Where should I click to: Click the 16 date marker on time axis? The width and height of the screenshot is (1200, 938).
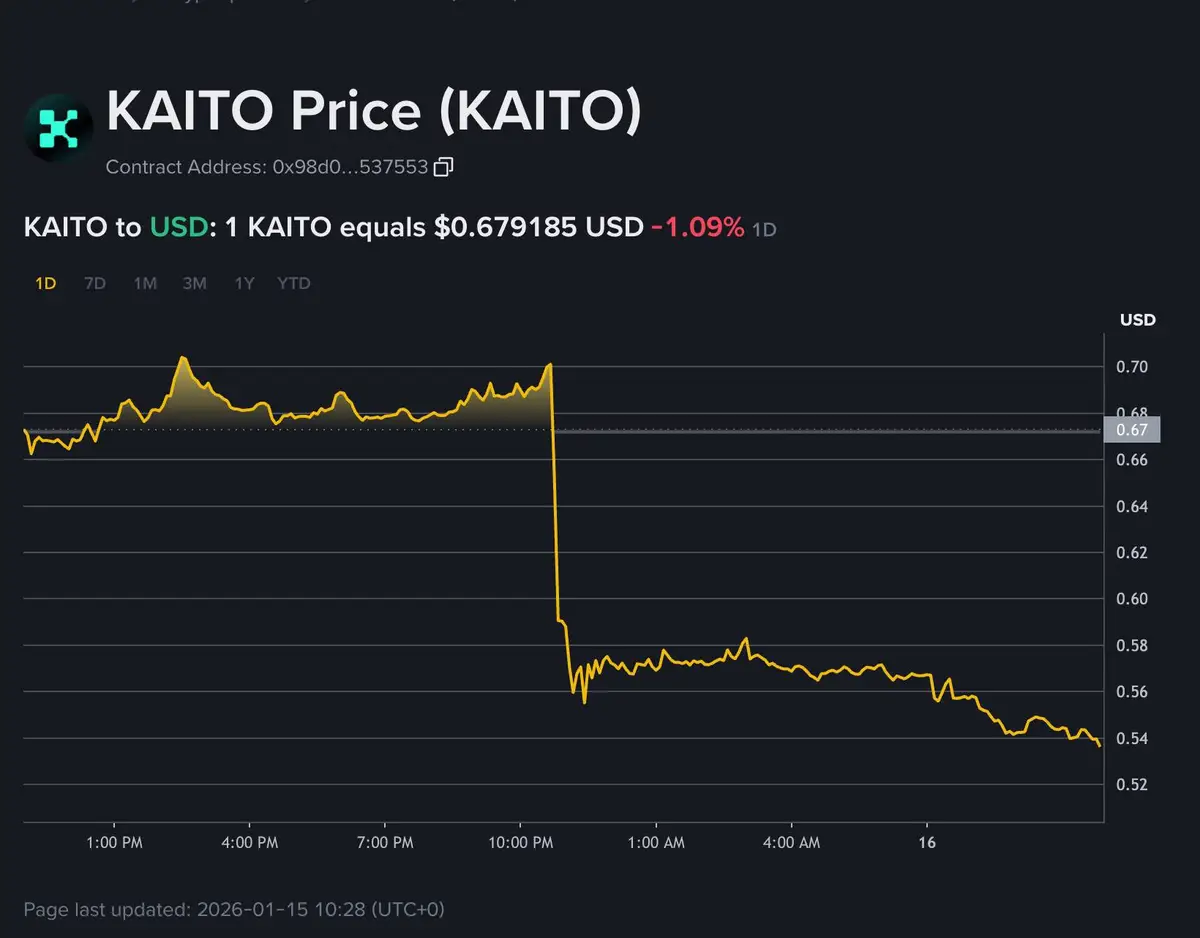[927, 843]
